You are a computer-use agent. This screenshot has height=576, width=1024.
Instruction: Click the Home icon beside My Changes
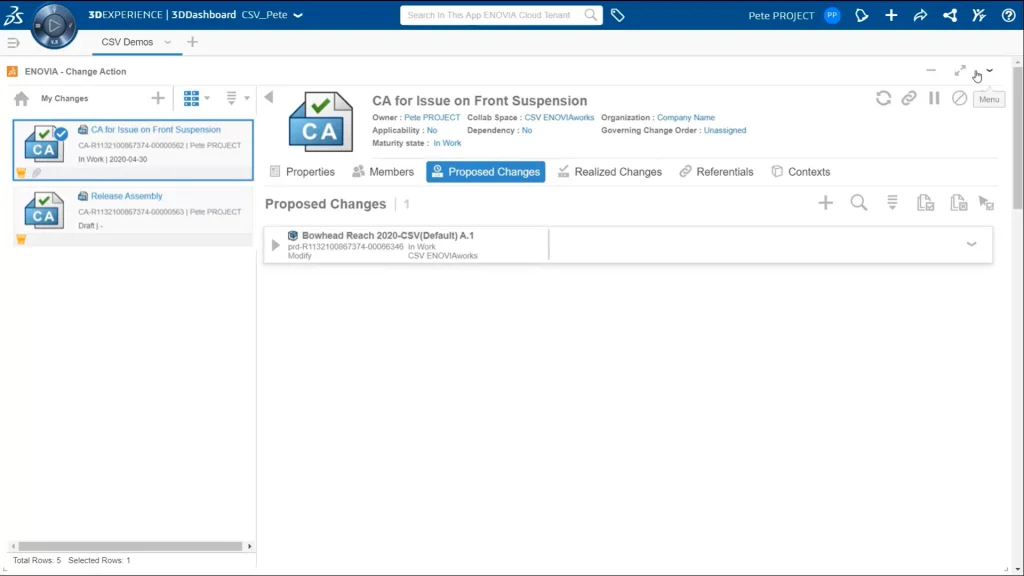[x=21, y=99]
